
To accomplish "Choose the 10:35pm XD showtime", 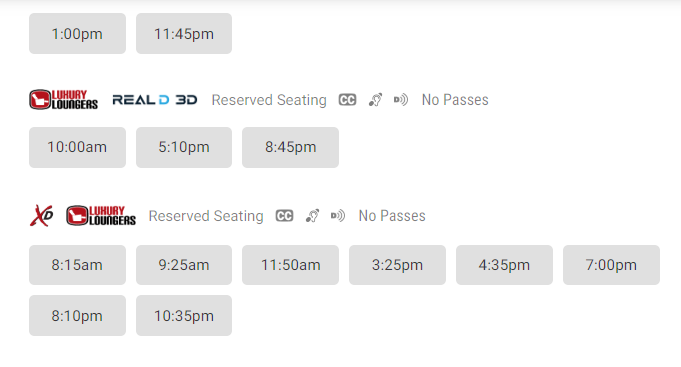I will coord(184,315).
